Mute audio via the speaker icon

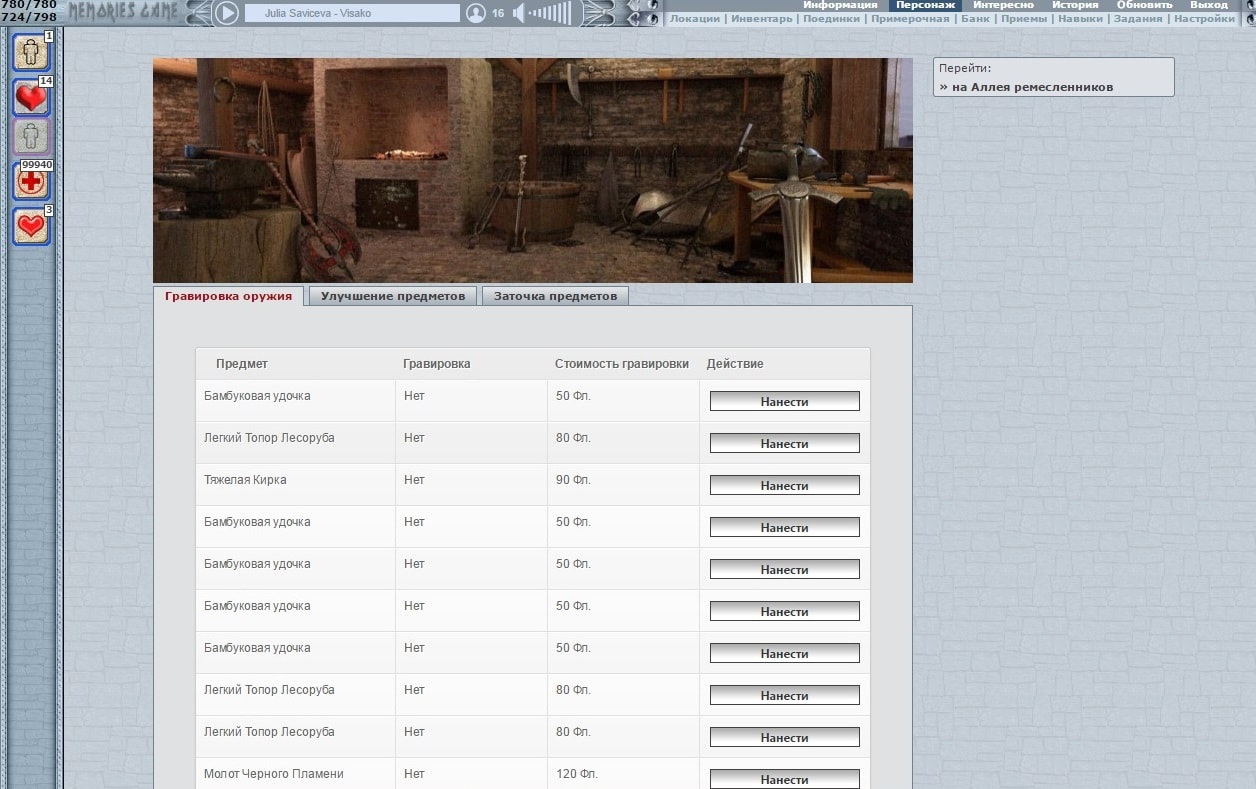point(518,13)
